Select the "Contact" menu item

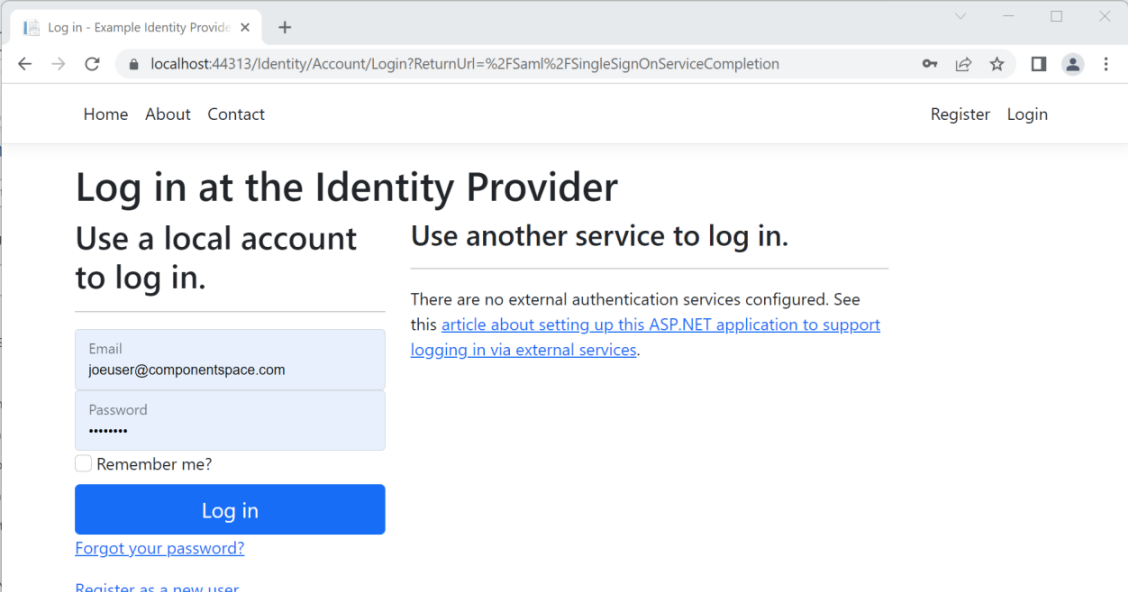point(236,114)
